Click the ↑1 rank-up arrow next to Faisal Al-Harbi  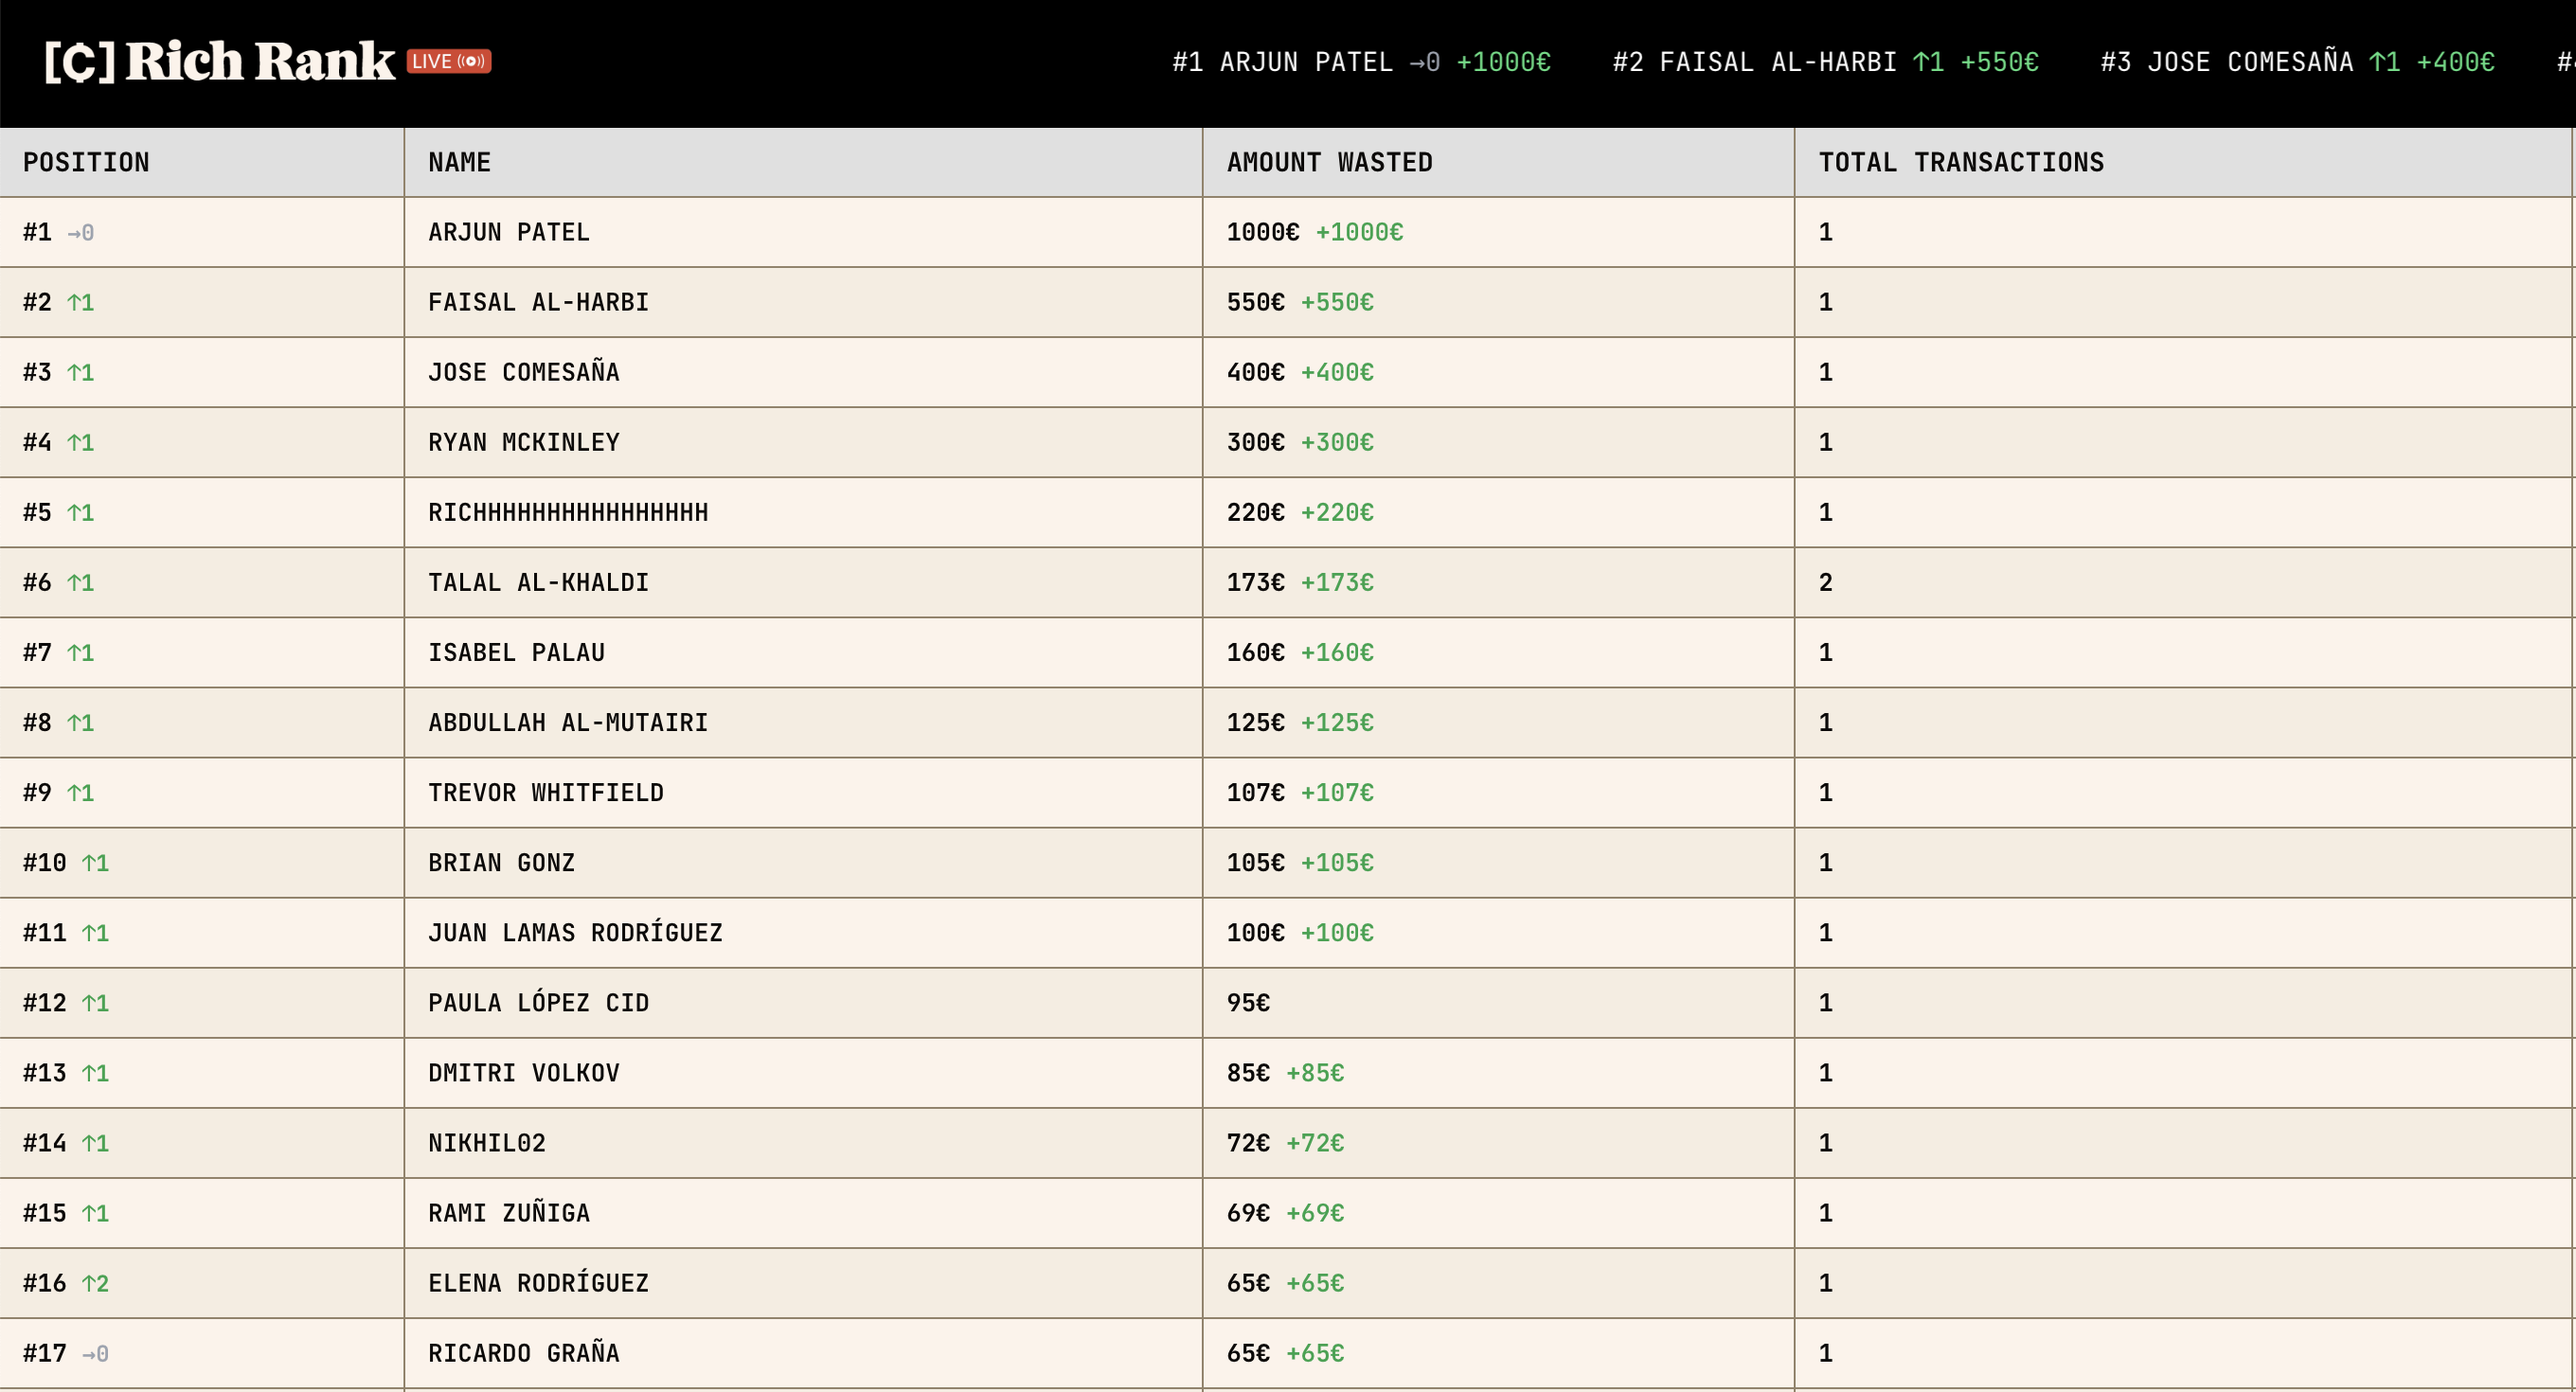pyautogui.click(x=80, y=302)
